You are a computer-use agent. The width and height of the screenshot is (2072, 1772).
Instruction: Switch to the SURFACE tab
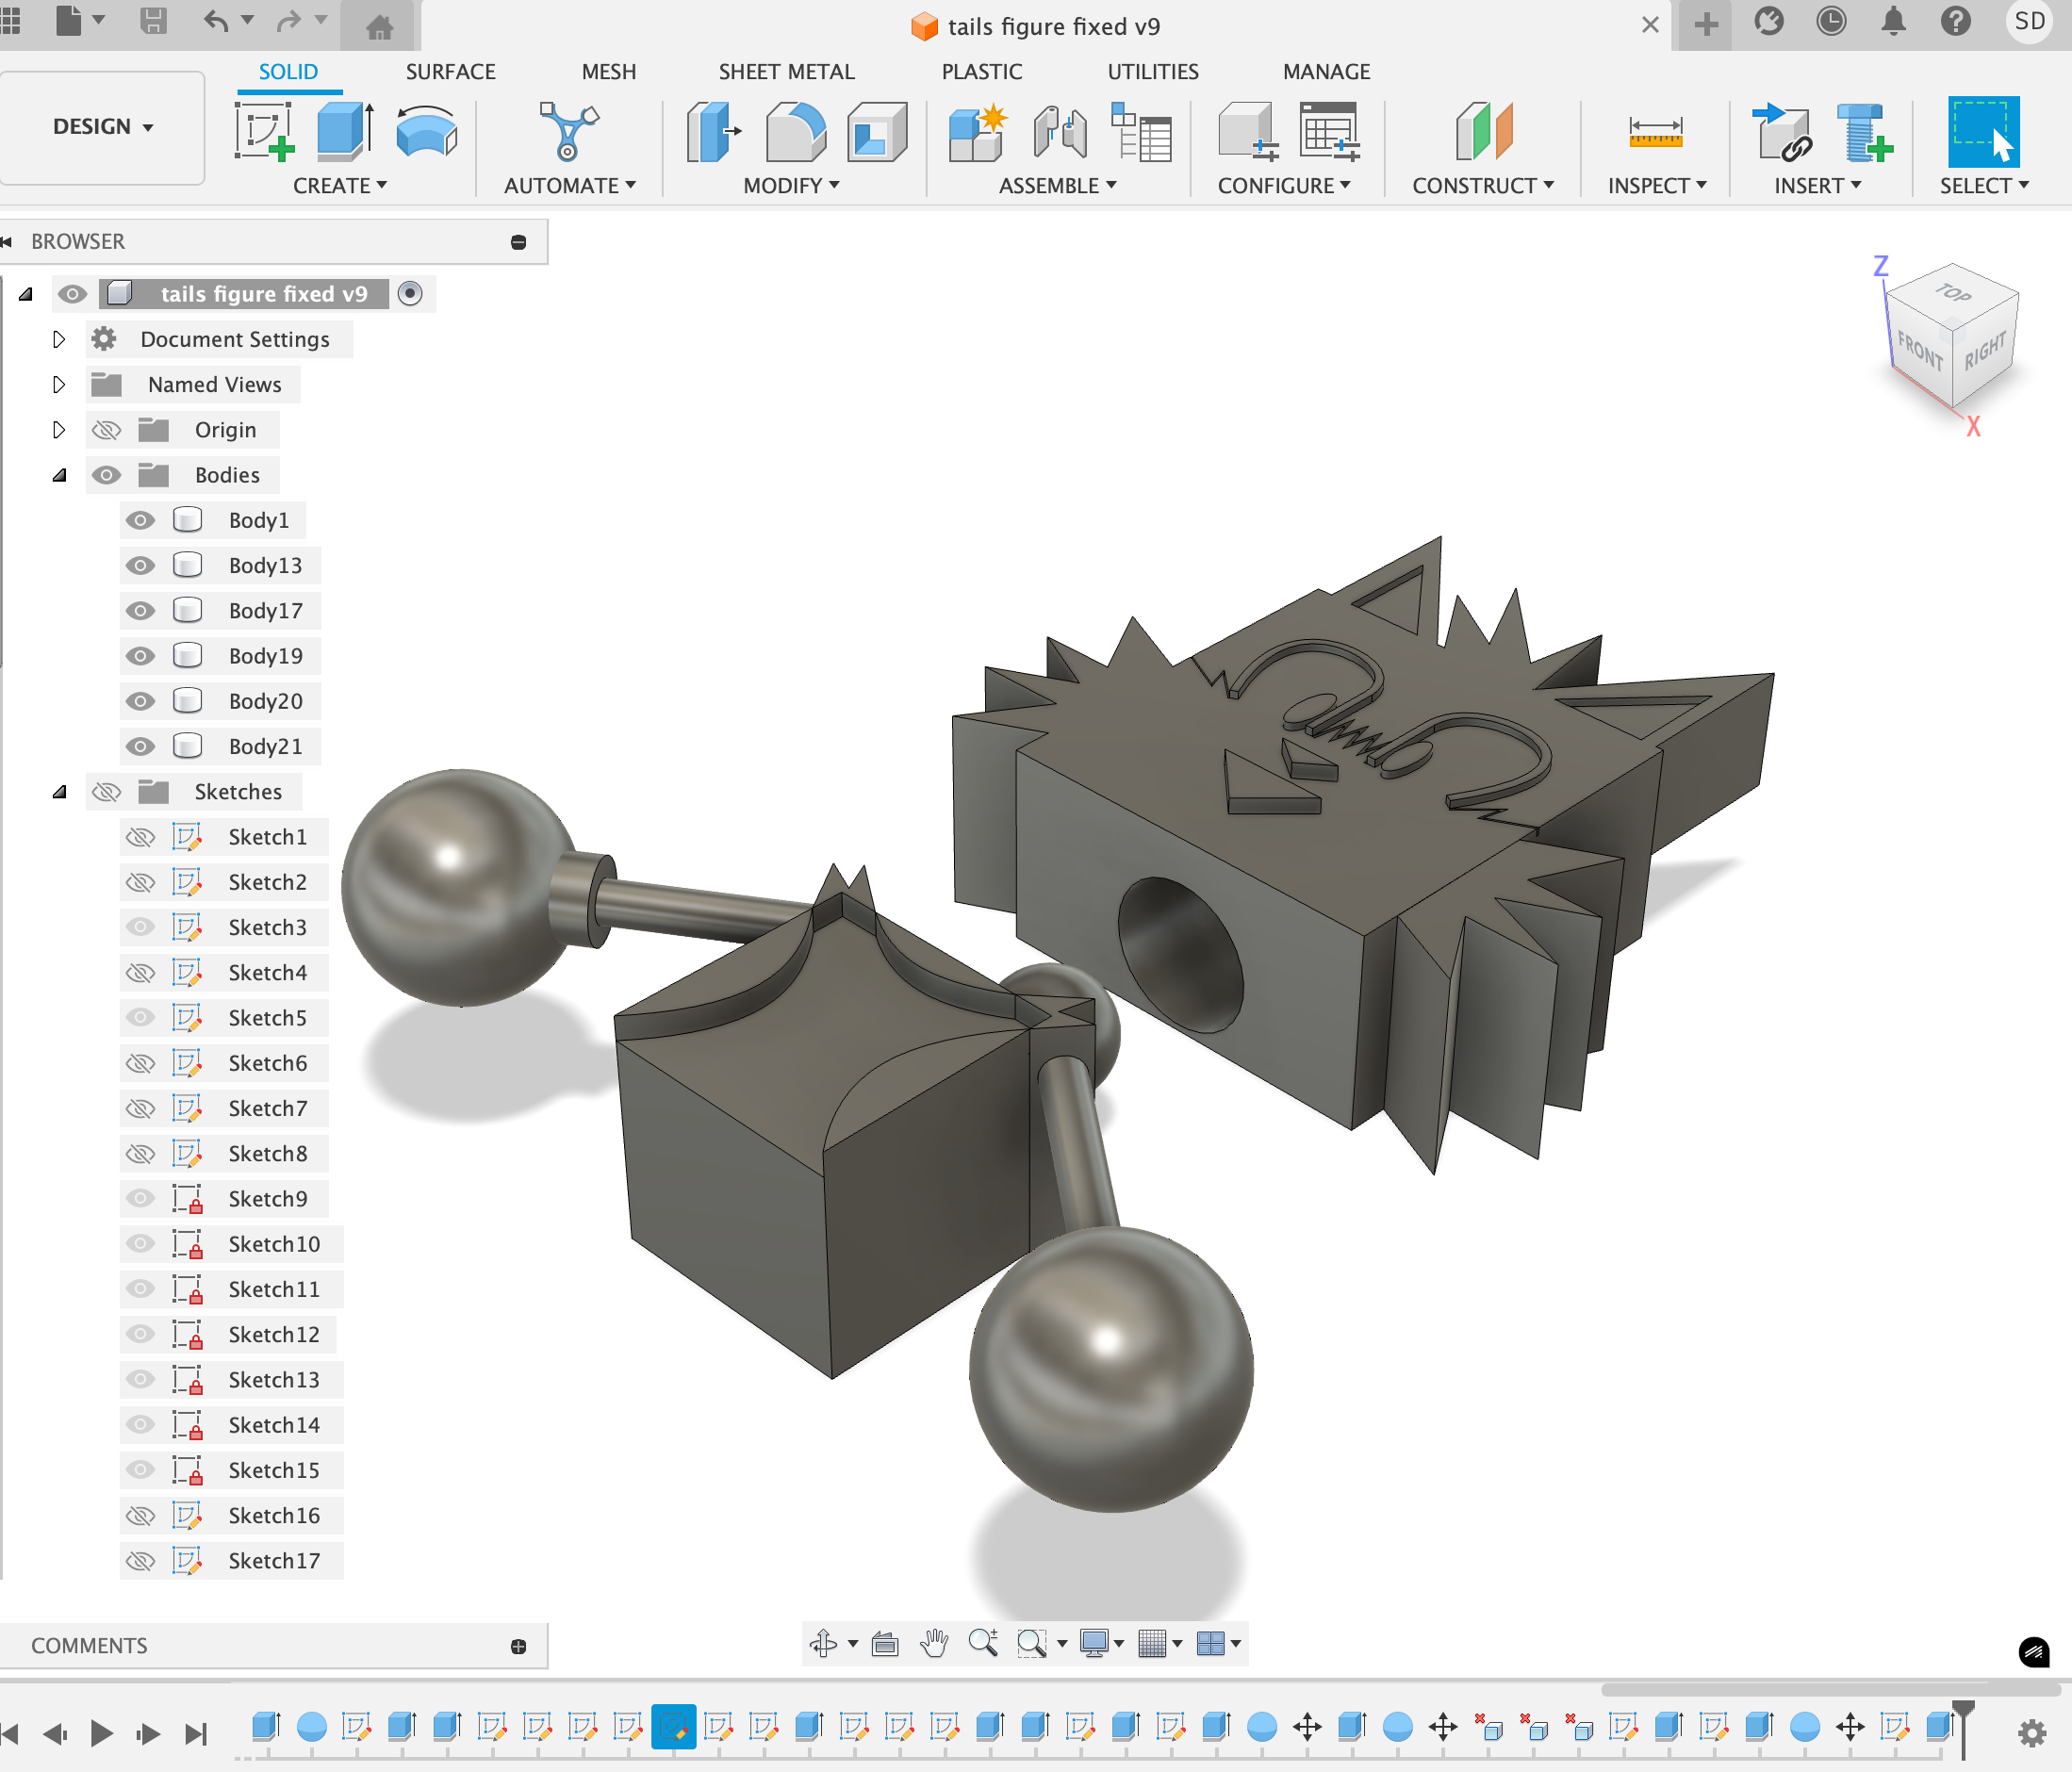[450, 72]
